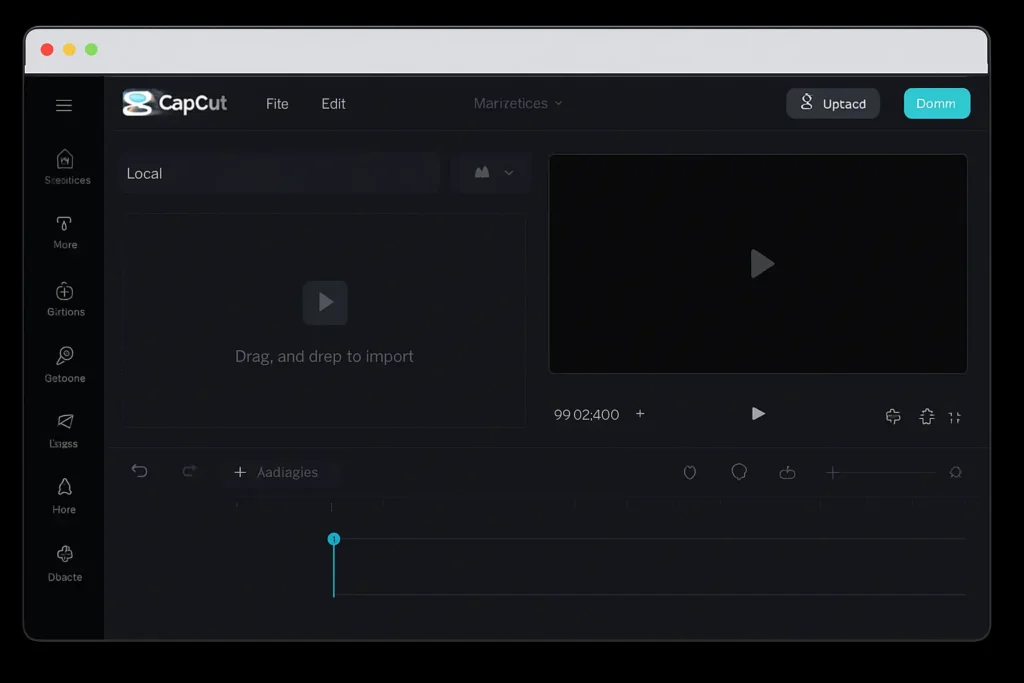Click the timeline zoom slider track
Viewport: 1024px width, 683px height.
[x=885, y=472]
